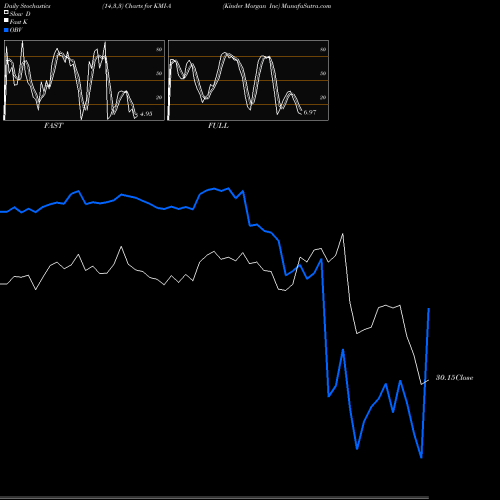Click the FULL chart label
500x500 pixels.
[x=218, y=125]
